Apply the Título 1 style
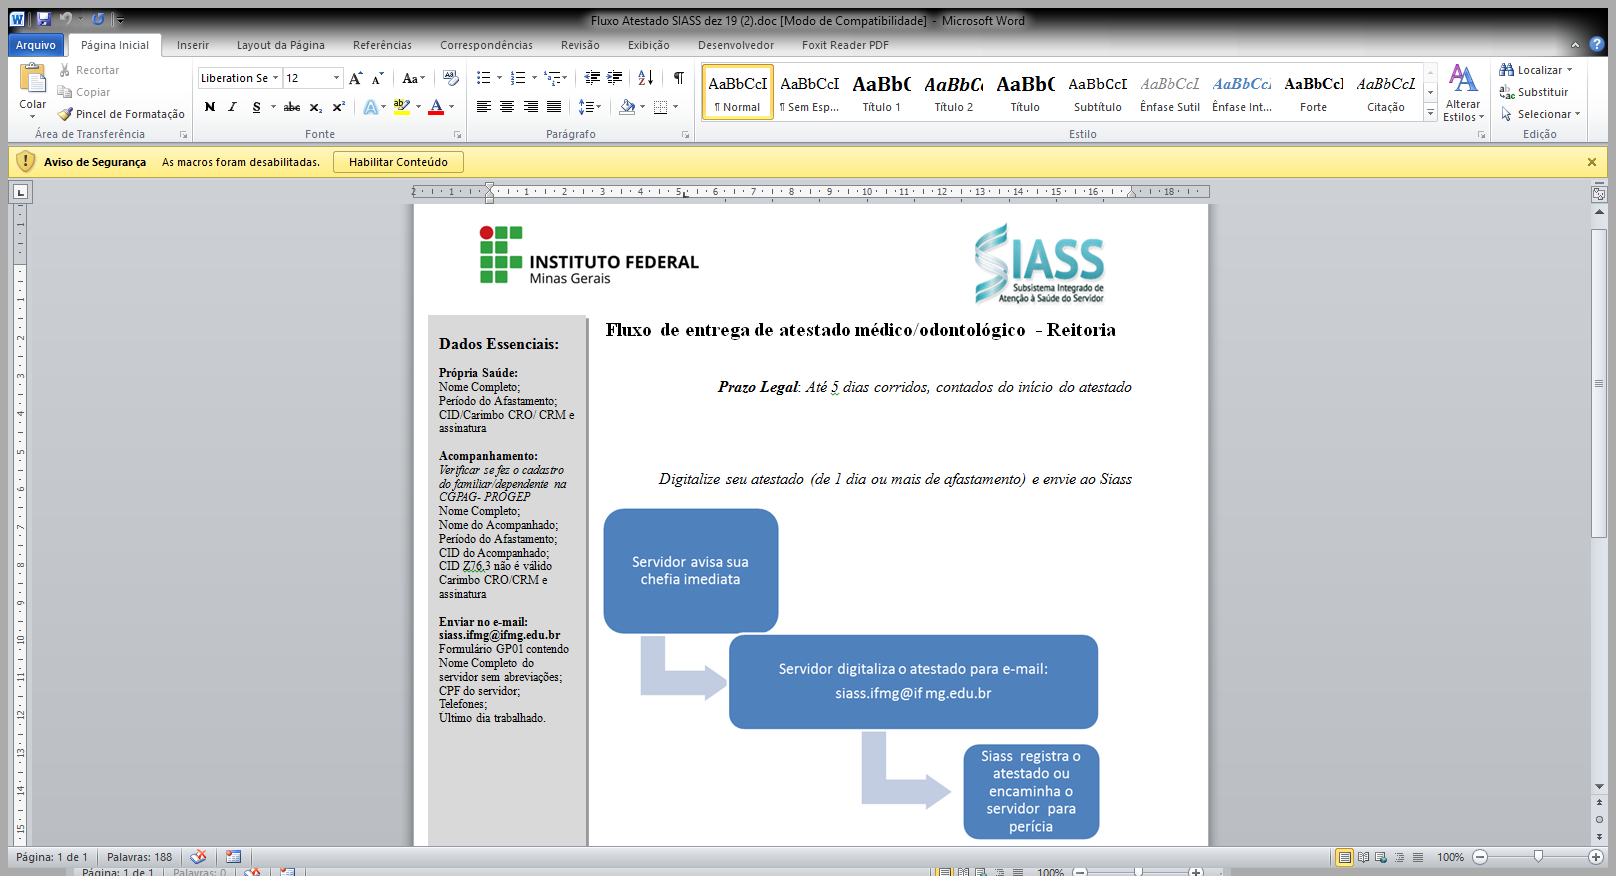 (x=881, y=92)
